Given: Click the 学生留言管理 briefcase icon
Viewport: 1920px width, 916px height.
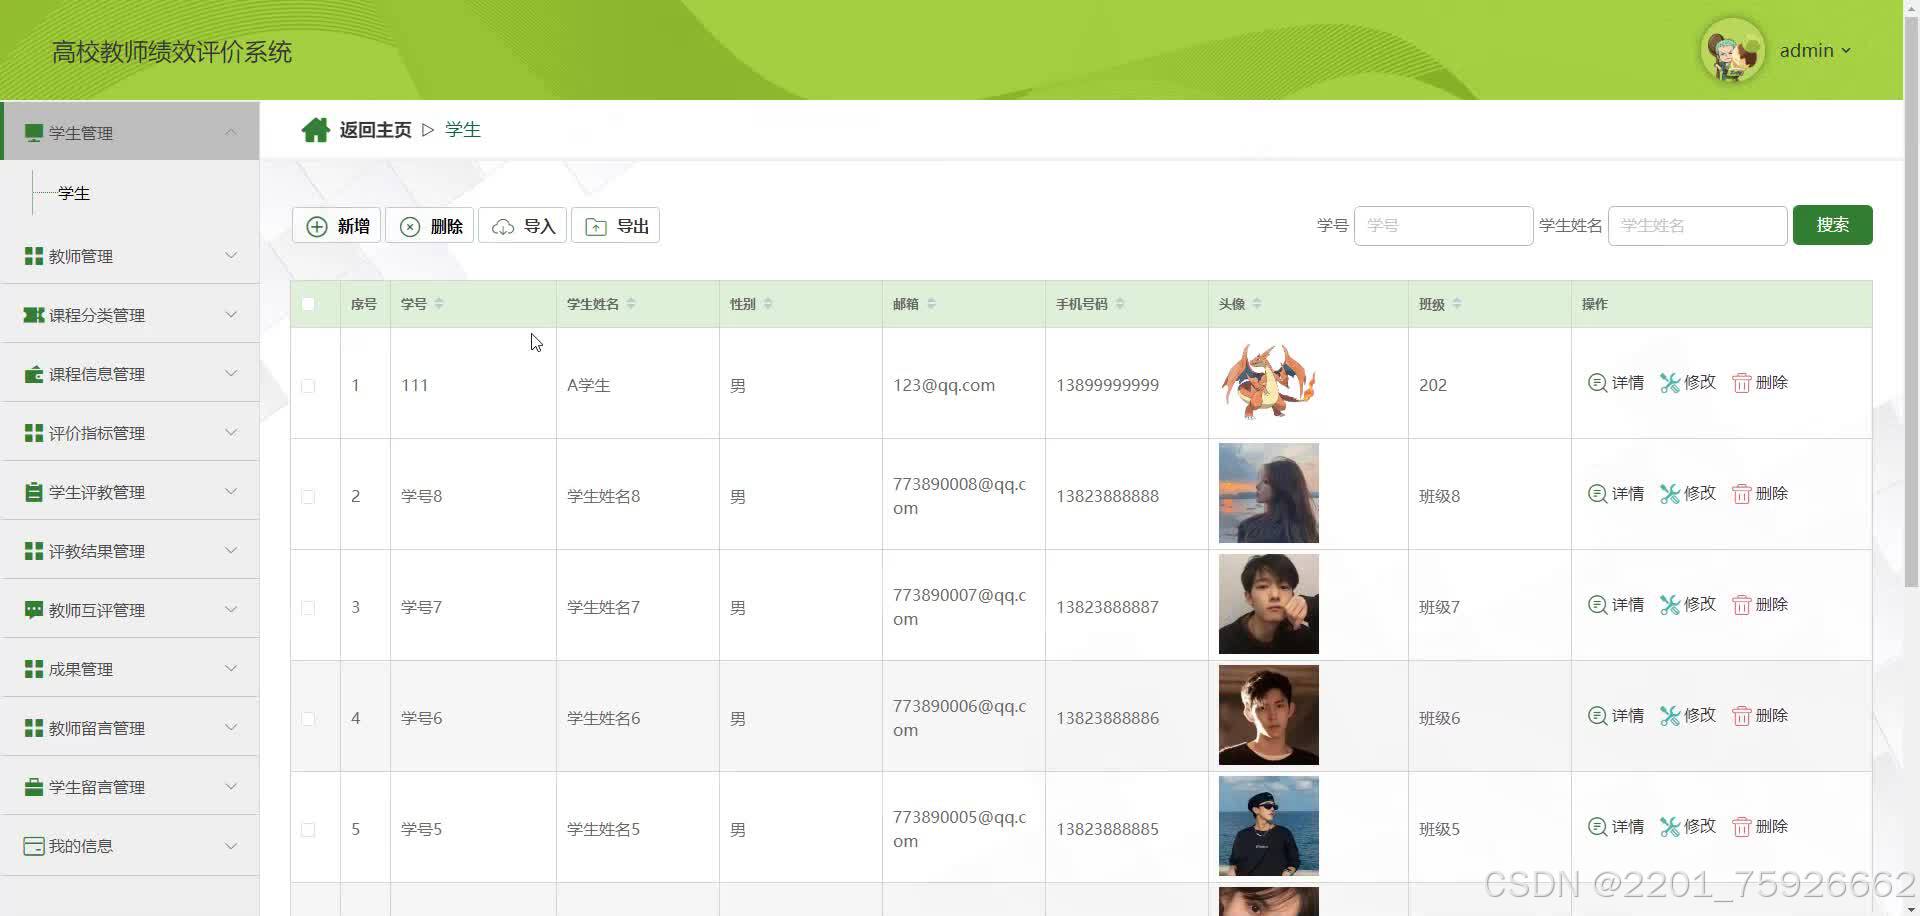Looking at the screenshot, I should pyautogui.click(x=34, y=787).
